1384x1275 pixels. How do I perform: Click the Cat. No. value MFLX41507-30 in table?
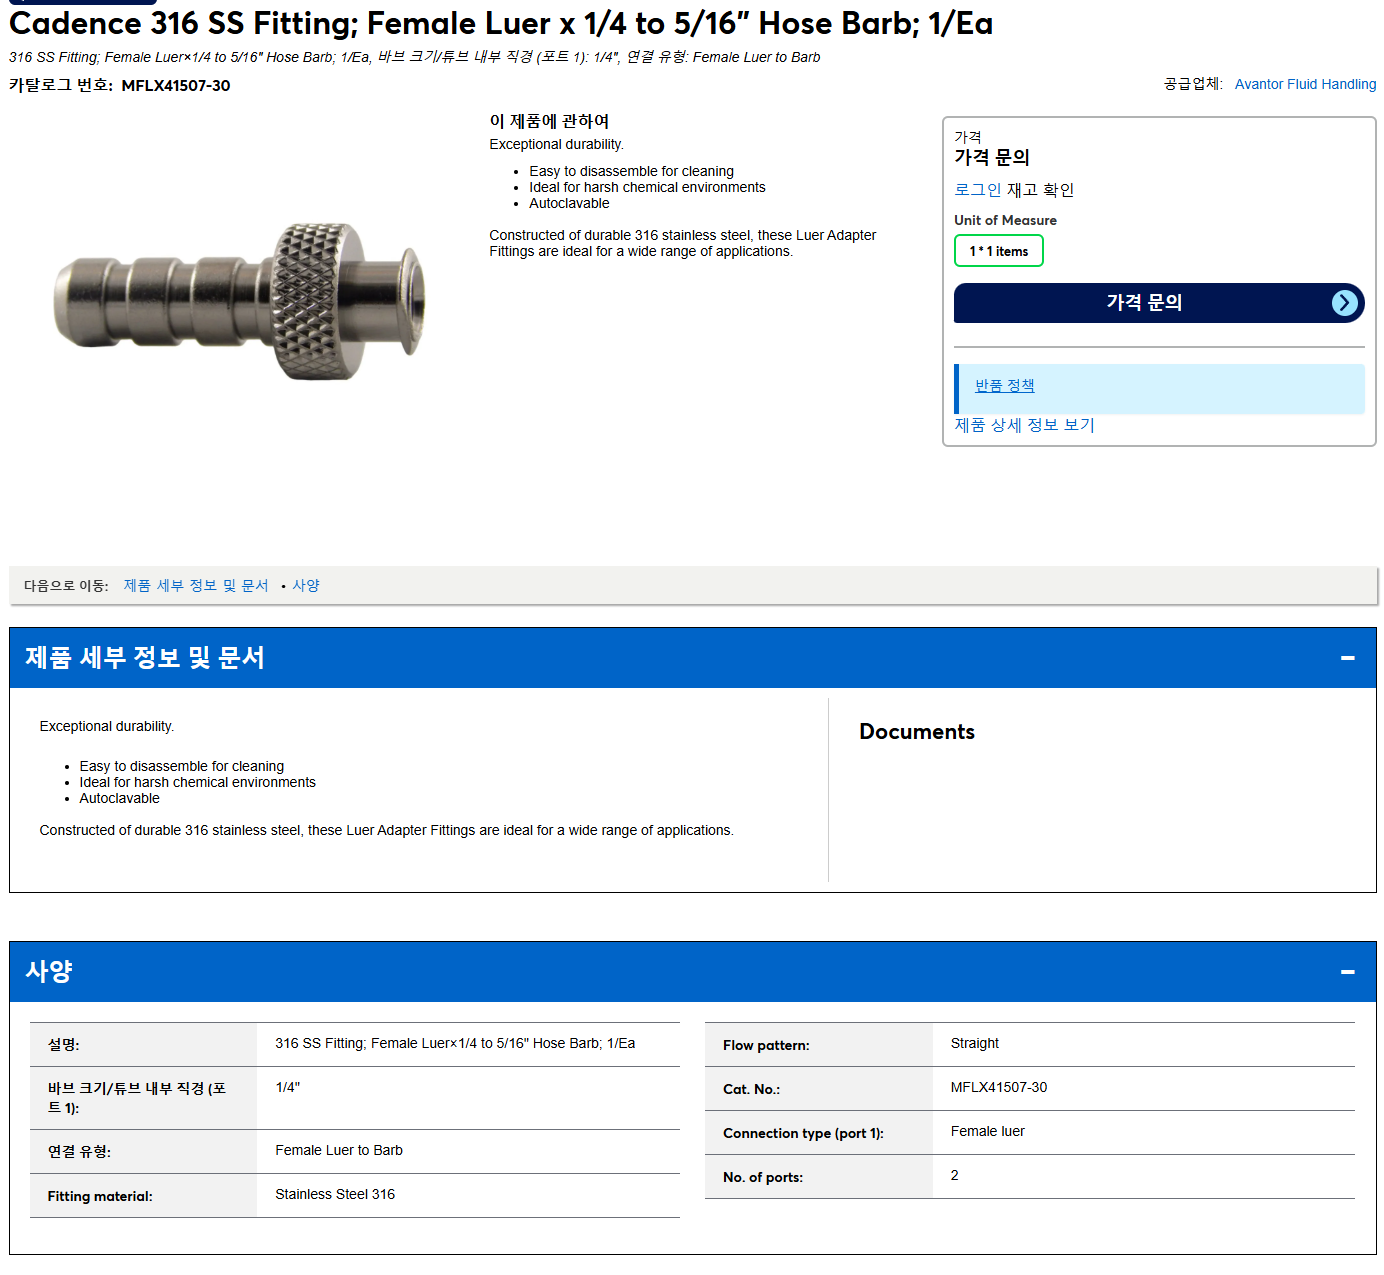[999, 1088]
